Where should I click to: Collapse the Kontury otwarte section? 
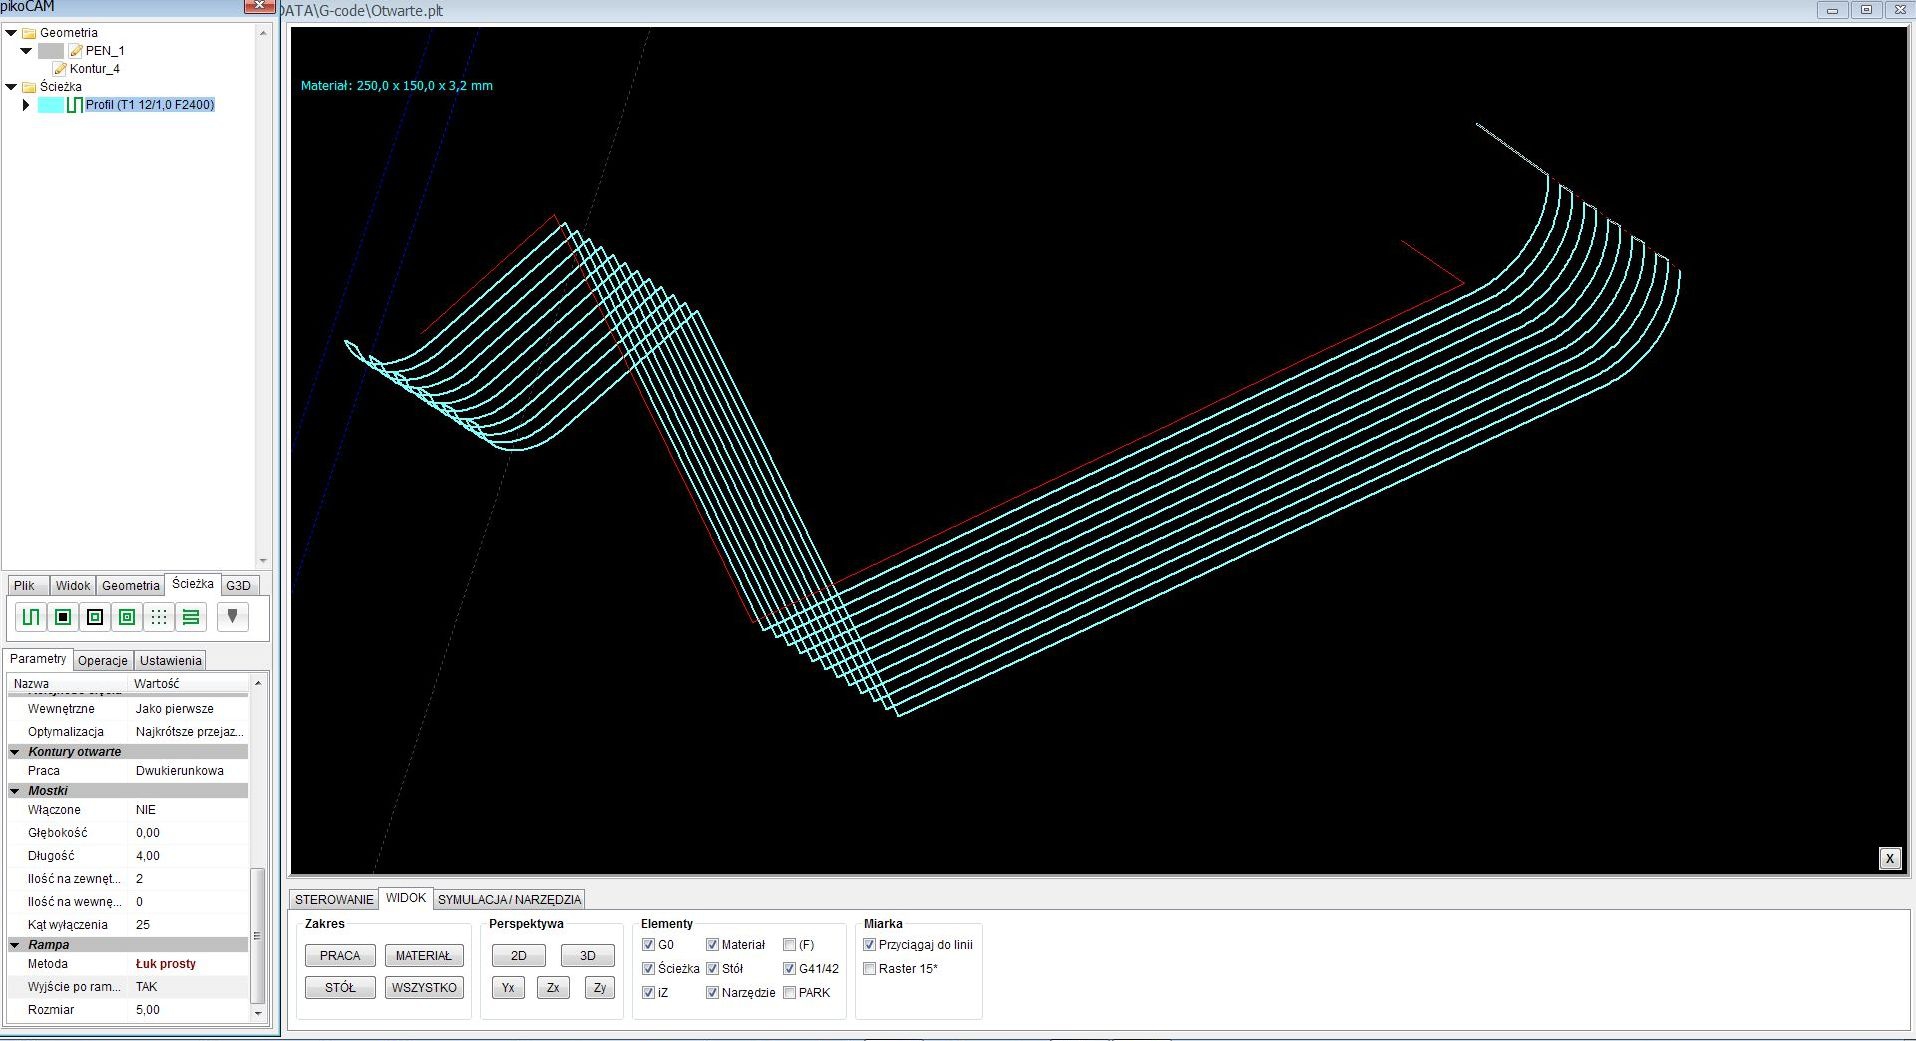(15, 752)
